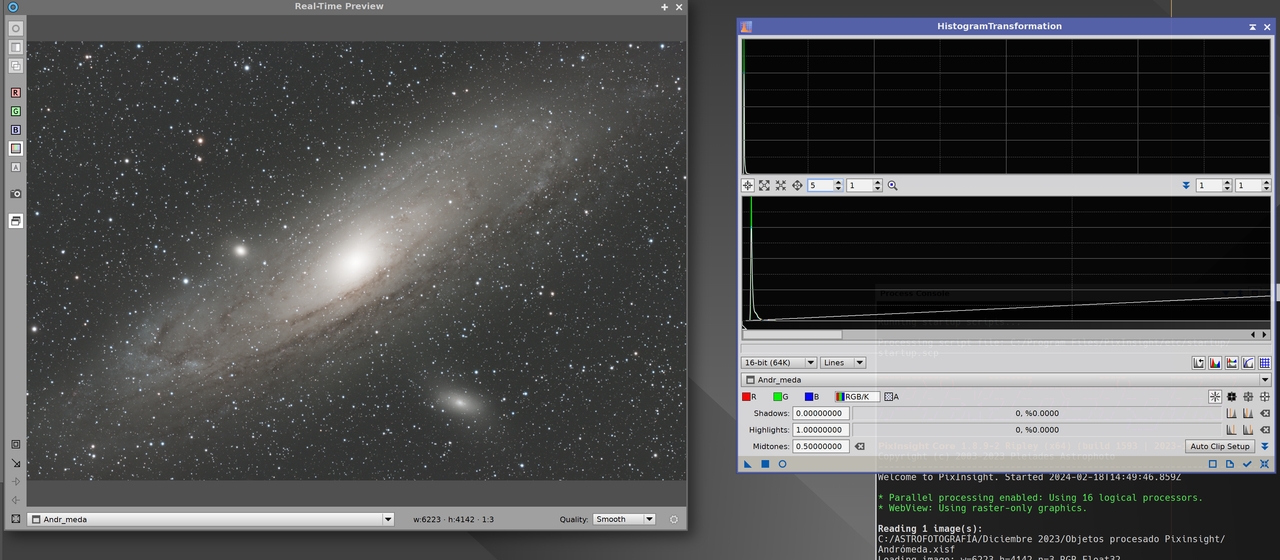The width and height of the screenshot is (1280, 560).
Task: Click the Highlights slider bar
Action: pos(1036,430)
